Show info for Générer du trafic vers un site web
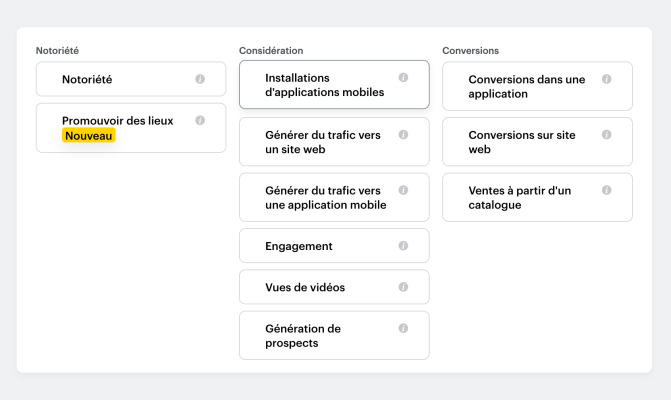671x400 pixels. pos(403,134)
